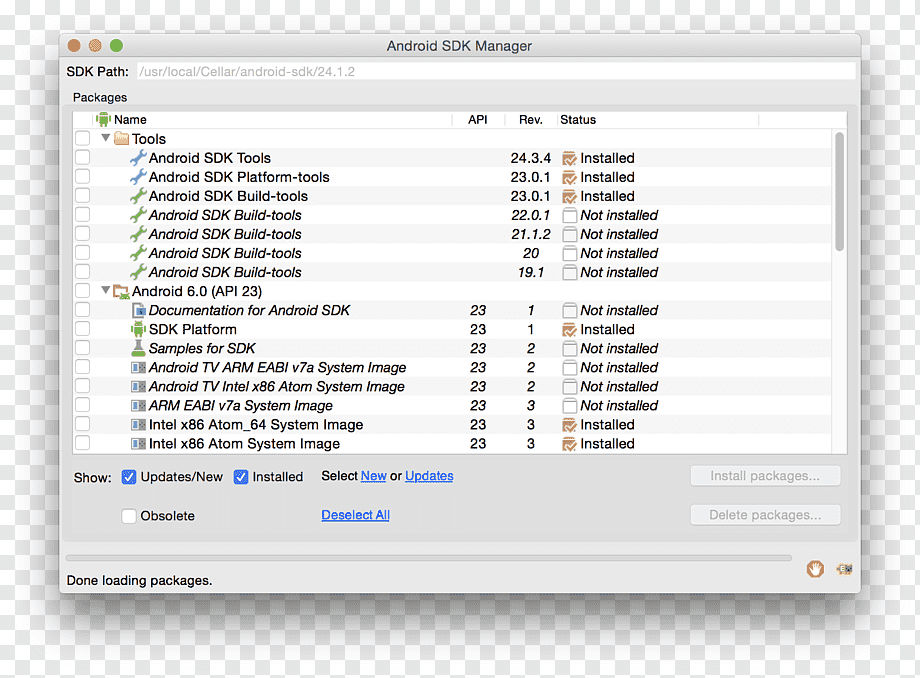Sort by the Rev. column header
920x678 pixels.
(530, 120)
